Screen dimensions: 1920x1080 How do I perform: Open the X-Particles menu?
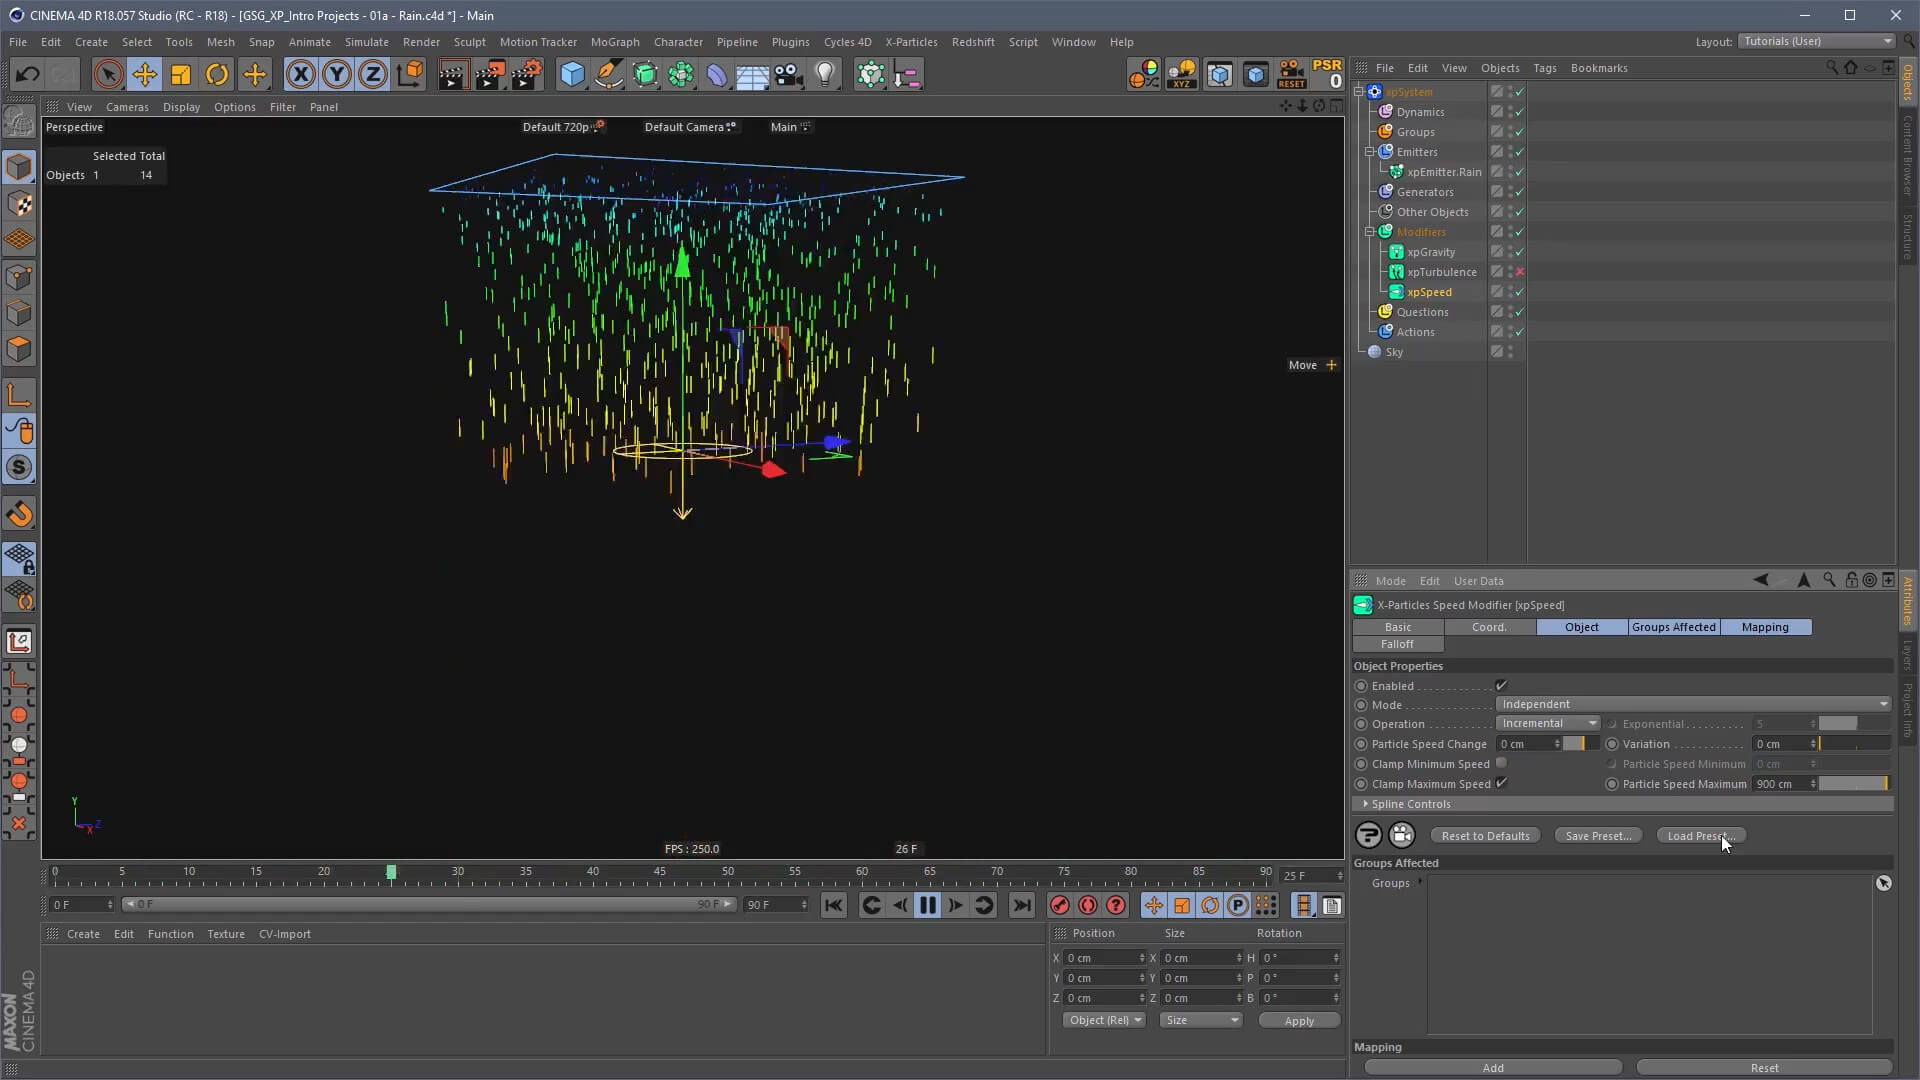tap(911, 42)
